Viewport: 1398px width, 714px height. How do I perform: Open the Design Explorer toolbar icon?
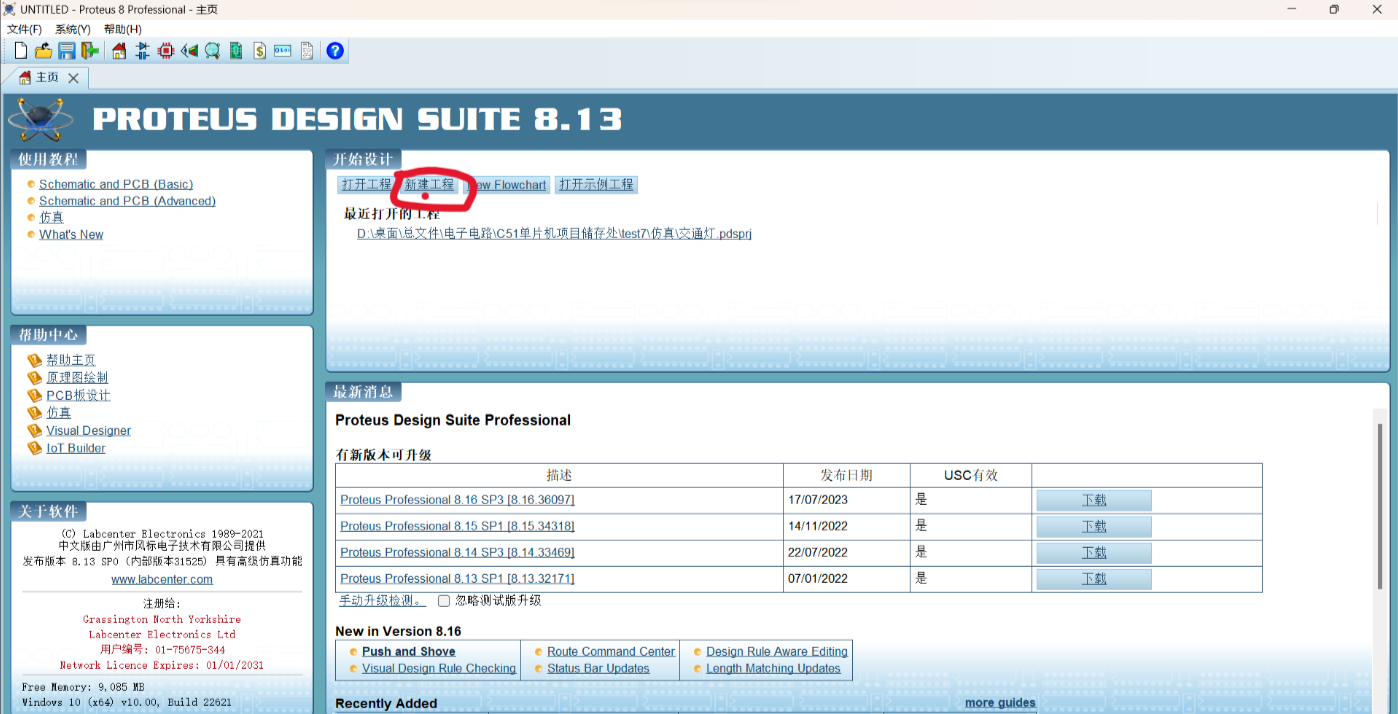(236, 51)
